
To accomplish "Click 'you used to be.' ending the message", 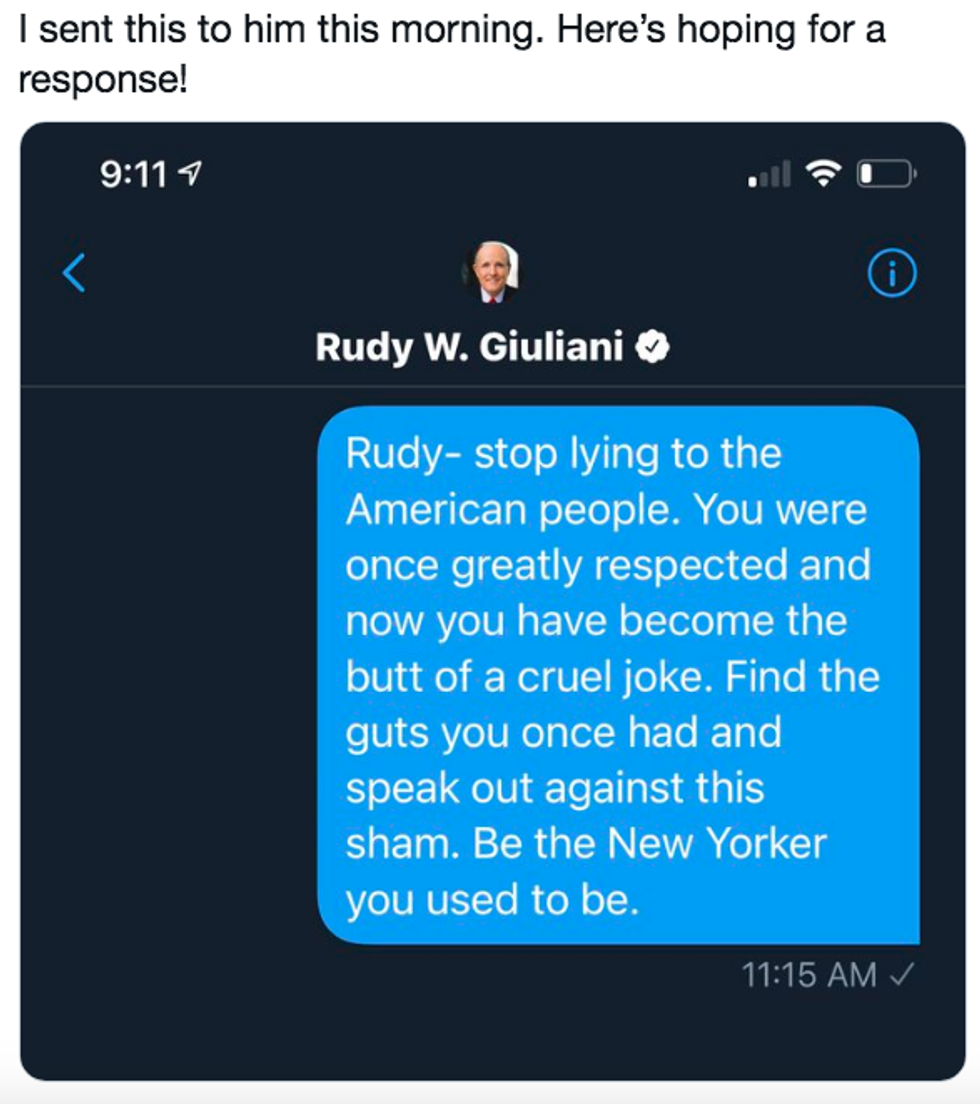I will (492, 900).
